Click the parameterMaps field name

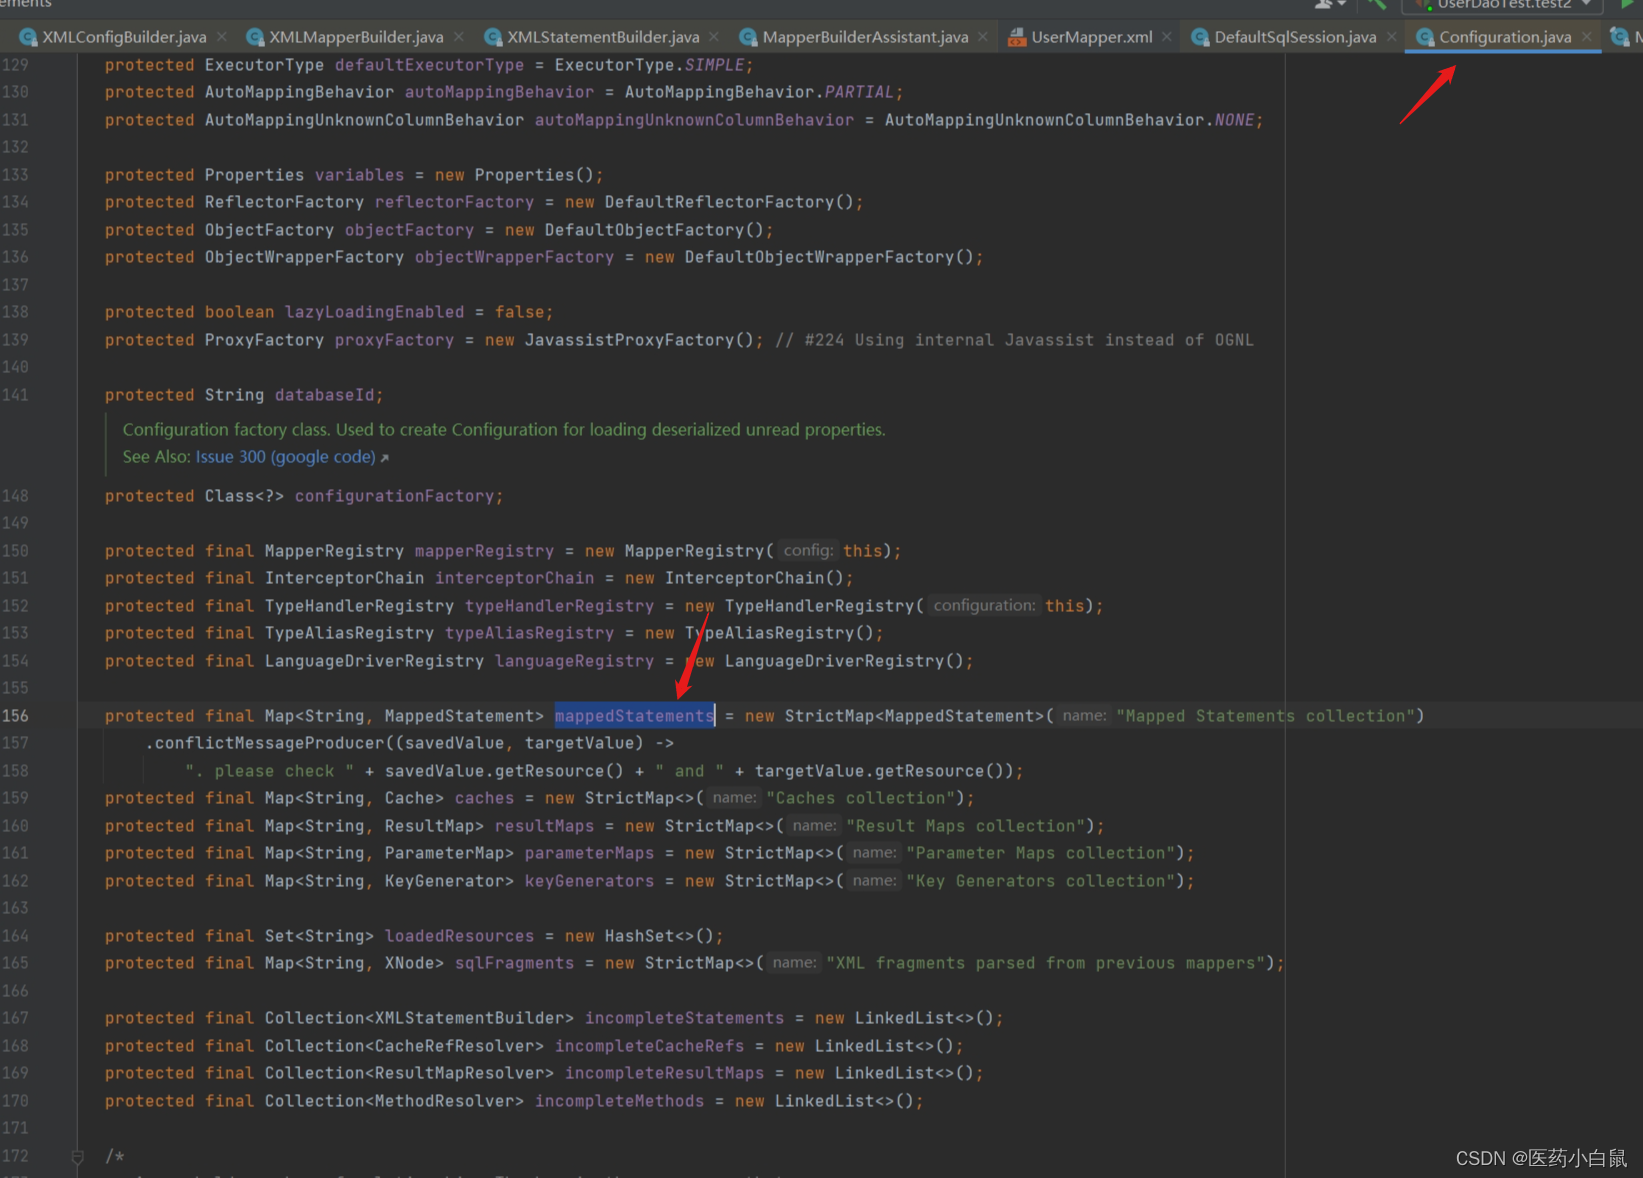click(589, 853)
